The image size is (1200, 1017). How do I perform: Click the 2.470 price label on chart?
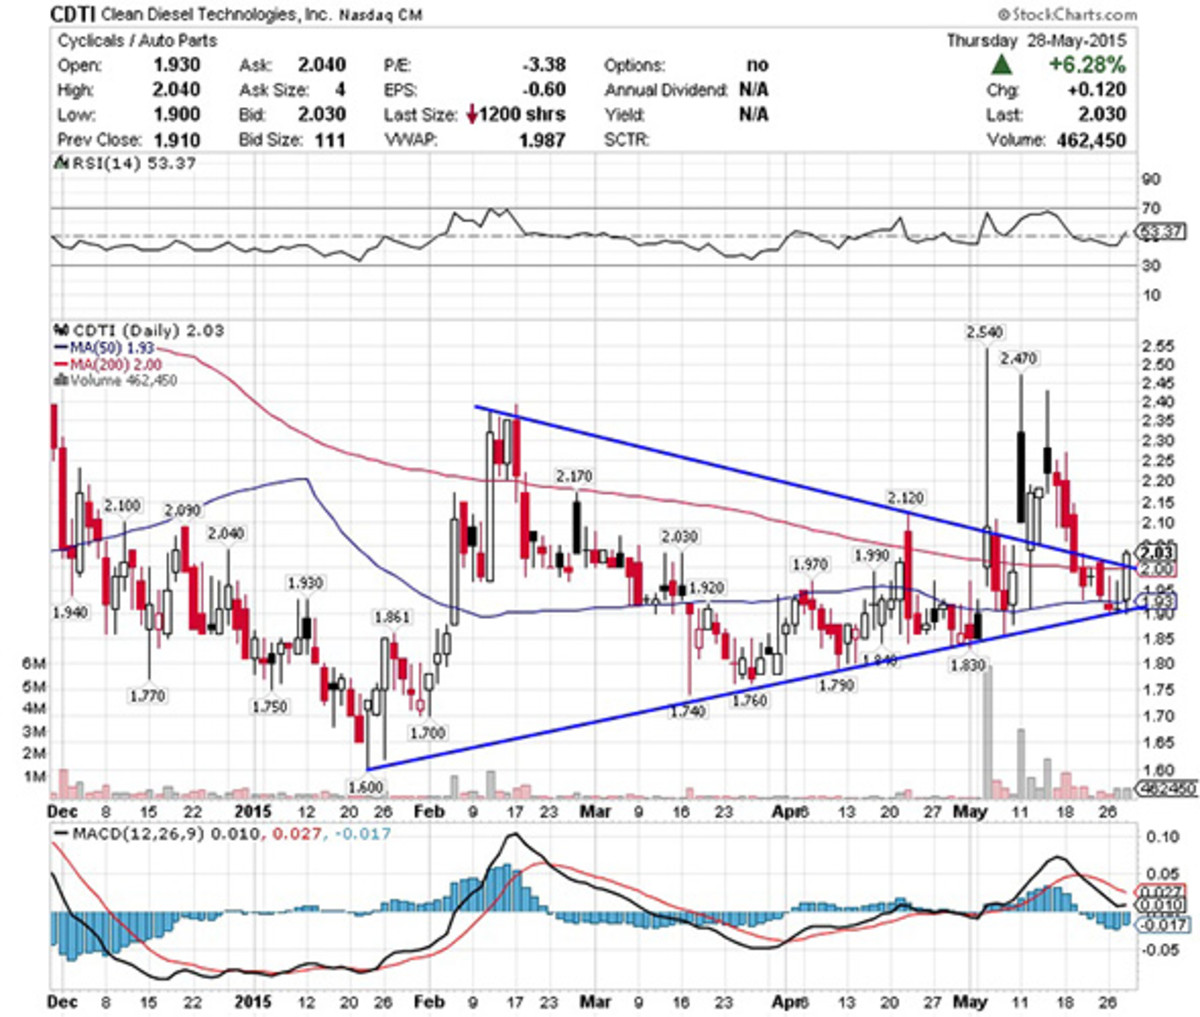coord(1019,358)
